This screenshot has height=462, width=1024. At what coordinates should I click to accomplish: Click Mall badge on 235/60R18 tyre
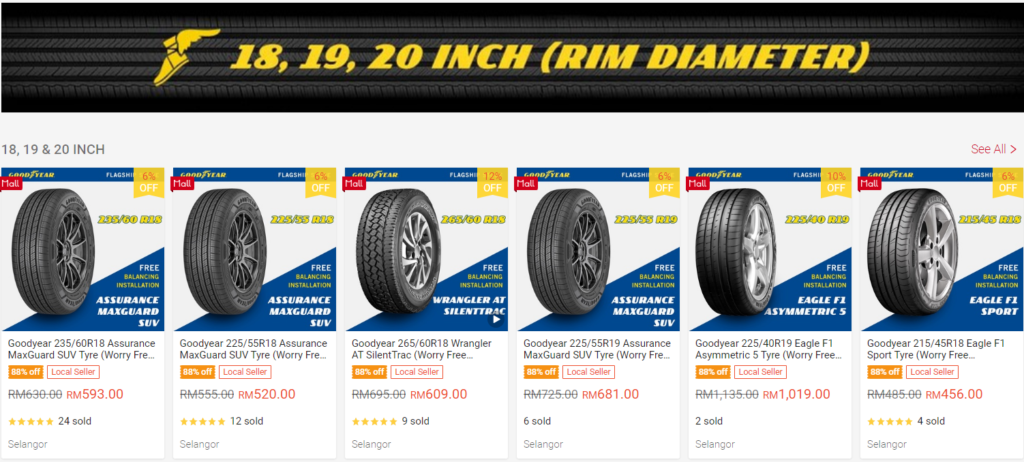pyautogui.click(x=12, y=184)
